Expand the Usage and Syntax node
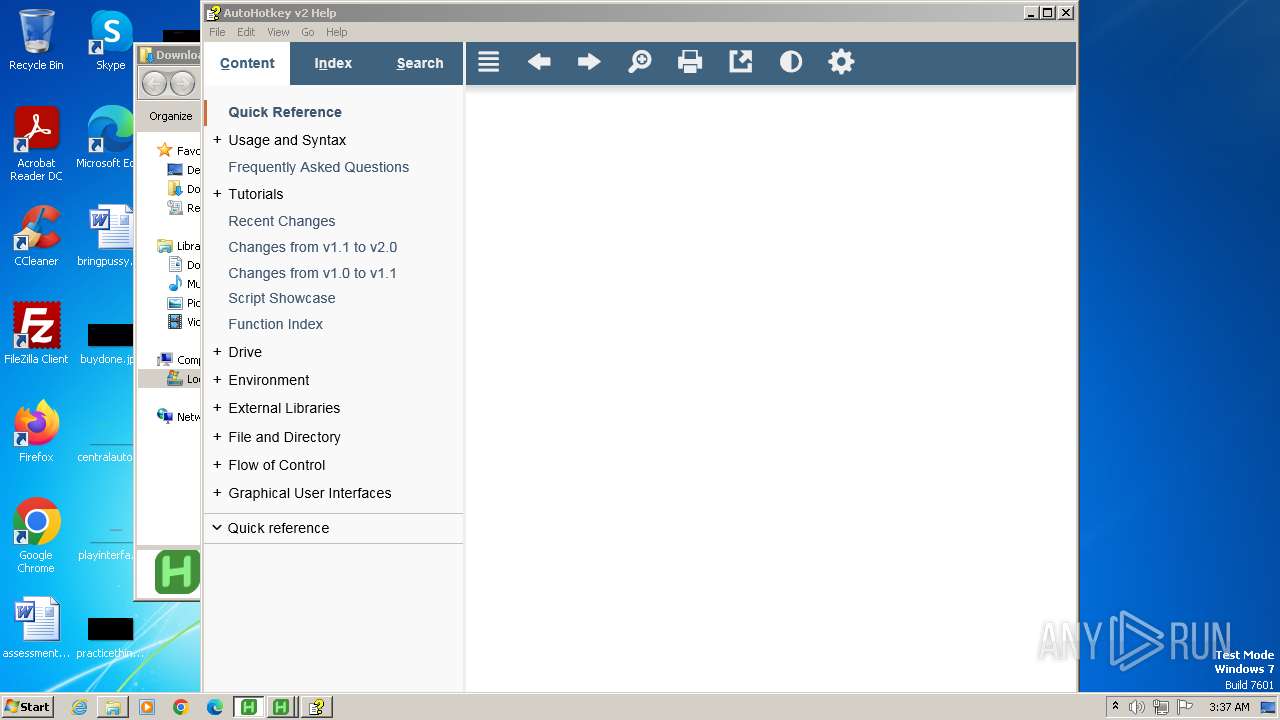This screenshot has width=1280, height=720. coord(217,140)
